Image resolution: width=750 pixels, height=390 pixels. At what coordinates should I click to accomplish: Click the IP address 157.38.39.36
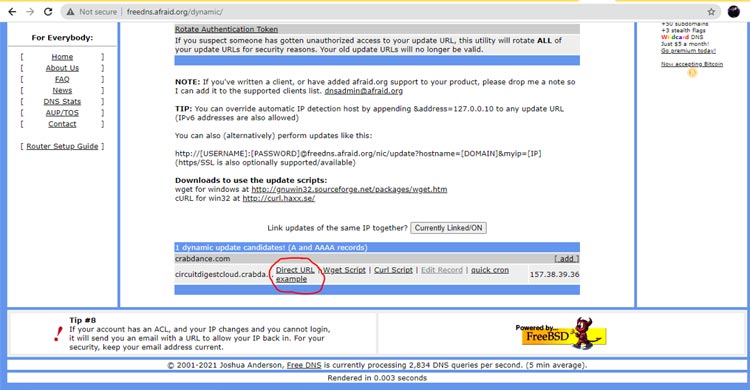(x=554, y=274)
